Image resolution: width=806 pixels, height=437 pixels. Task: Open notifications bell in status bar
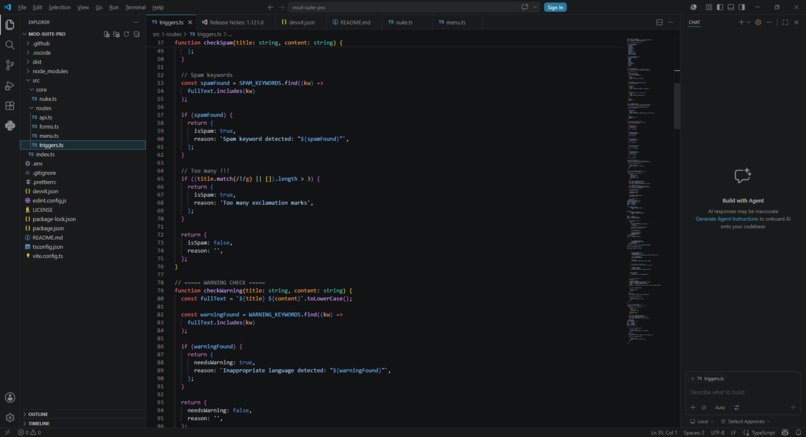pos(798,432)
